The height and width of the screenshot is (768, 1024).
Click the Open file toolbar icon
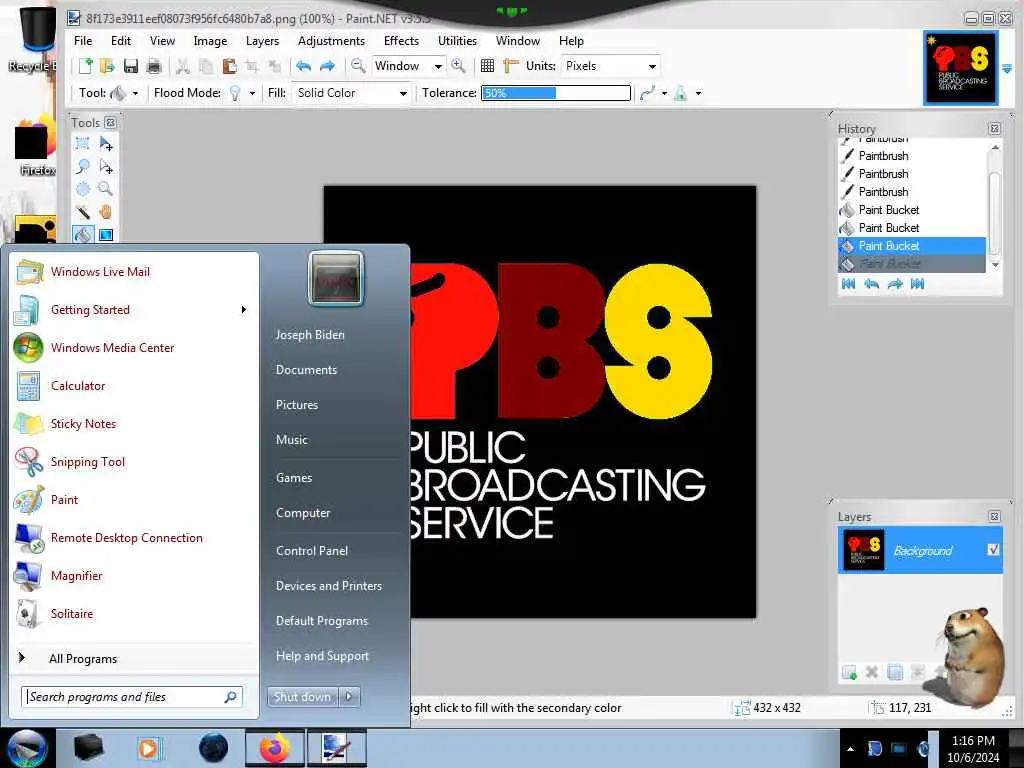(x=107, y=66)
